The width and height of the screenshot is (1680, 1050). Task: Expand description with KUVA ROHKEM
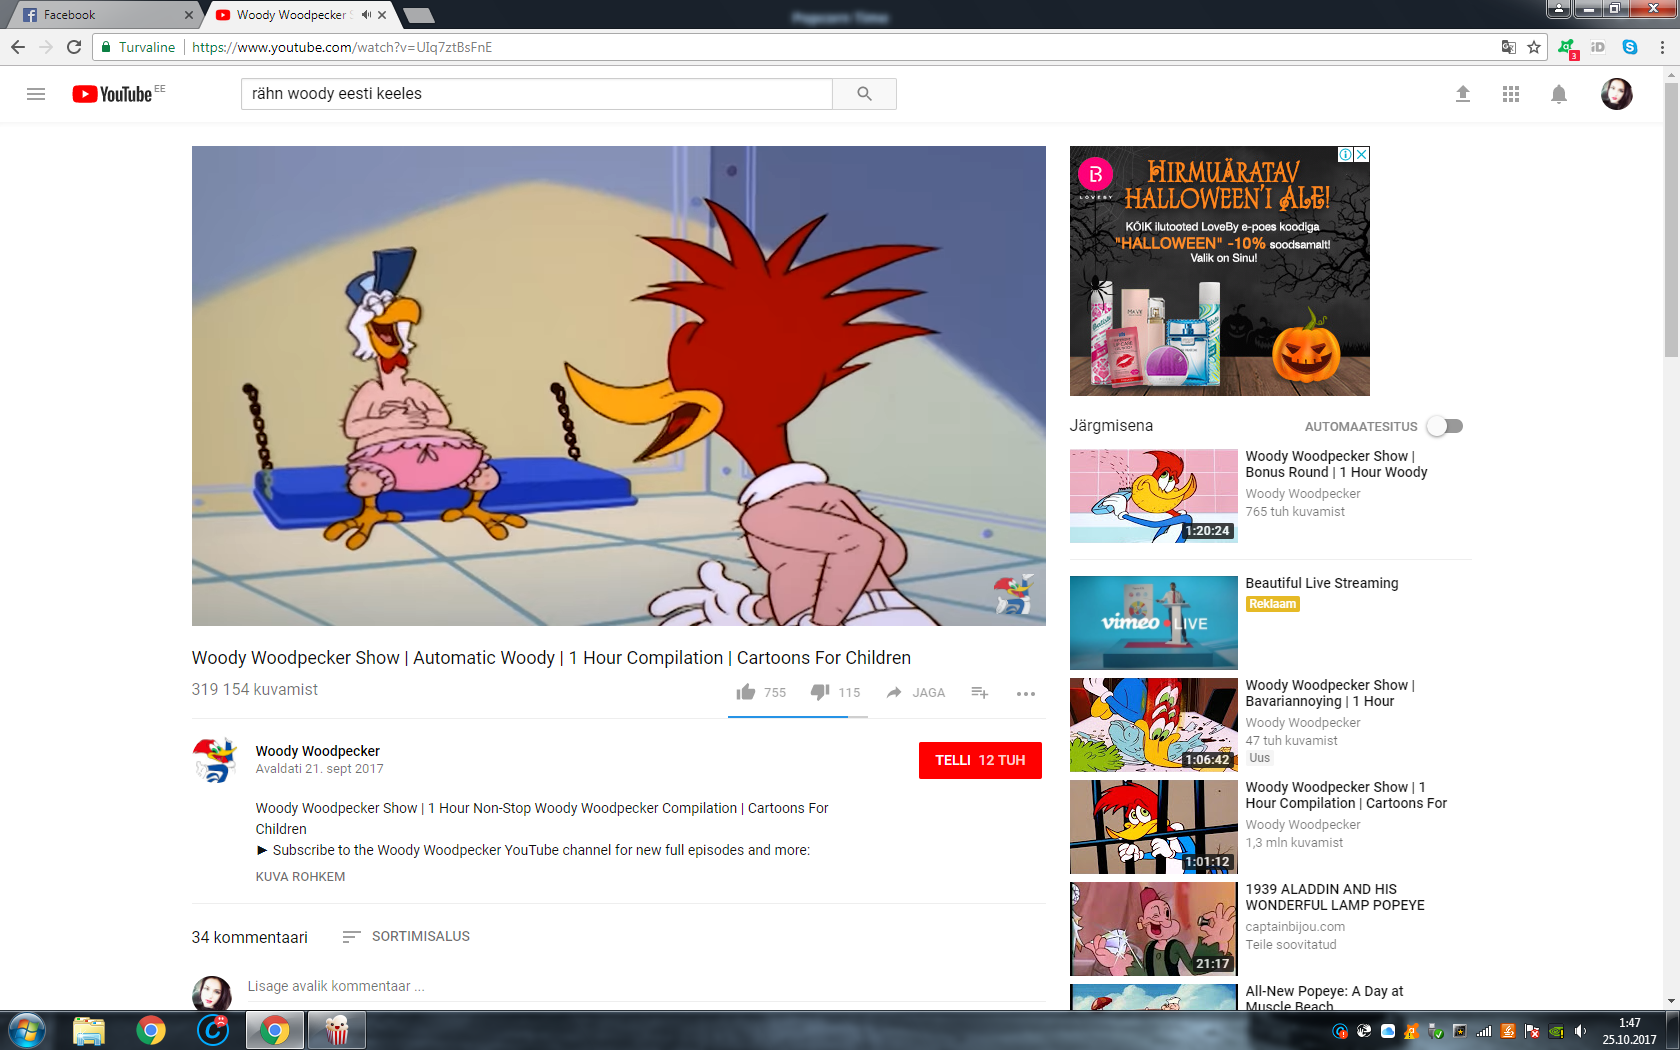pyautogui.click(x=300, y=877)
